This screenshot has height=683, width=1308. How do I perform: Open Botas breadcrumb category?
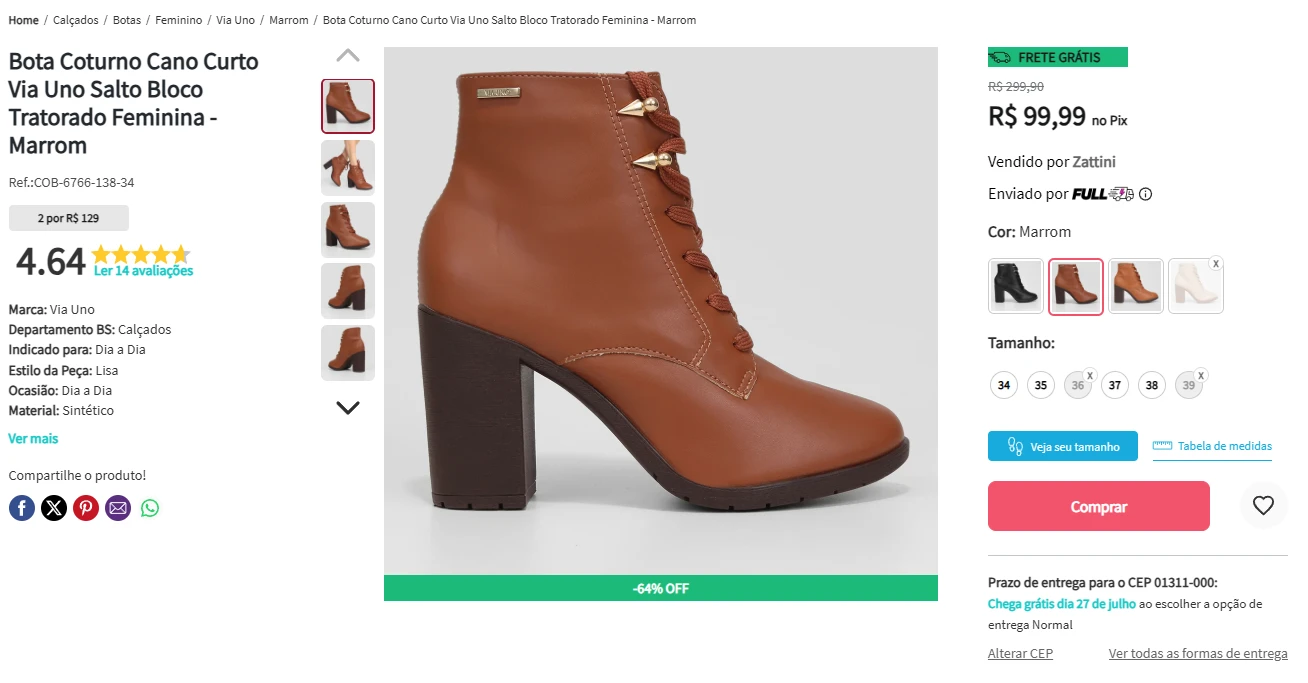point(127,20)
